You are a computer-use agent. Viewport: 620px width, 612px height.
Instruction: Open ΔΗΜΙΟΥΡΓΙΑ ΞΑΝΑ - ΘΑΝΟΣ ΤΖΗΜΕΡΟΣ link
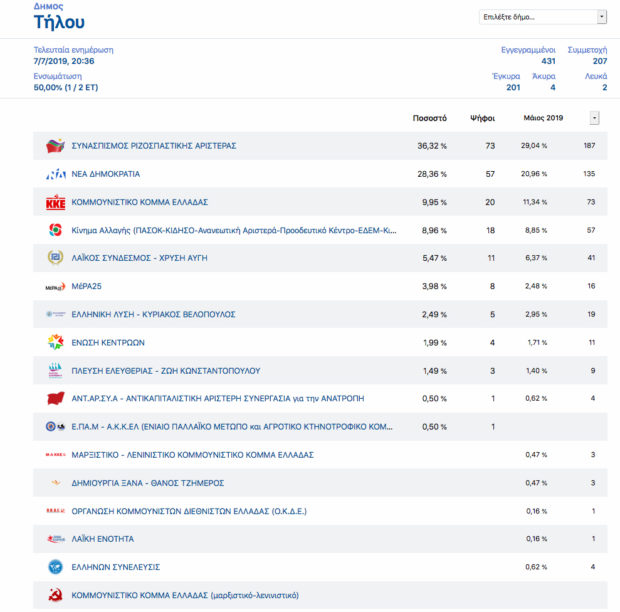tap(147, 483)
